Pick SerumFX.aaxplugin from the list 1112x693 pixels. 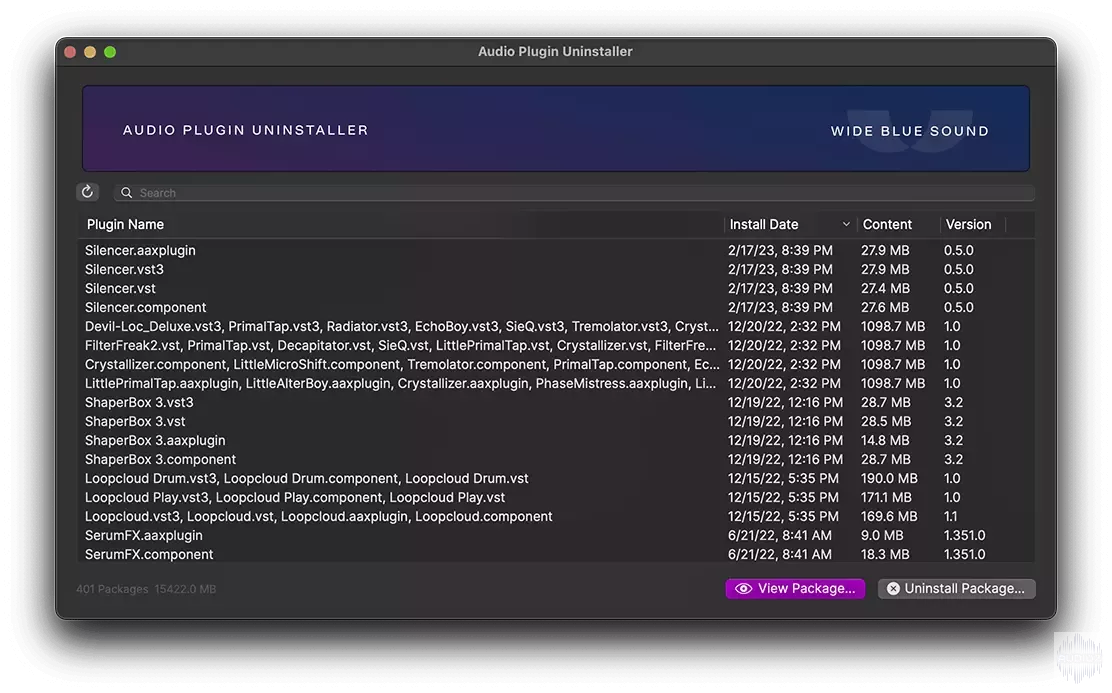(556, 536)
